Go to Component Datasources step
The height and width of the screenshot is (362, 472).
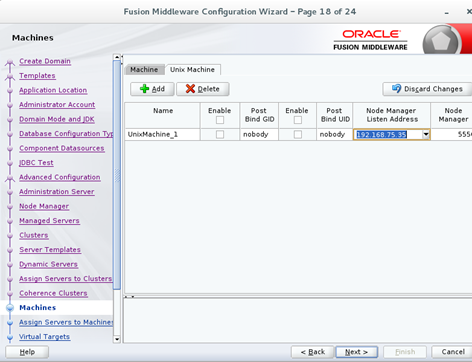(x=61, y=148)
